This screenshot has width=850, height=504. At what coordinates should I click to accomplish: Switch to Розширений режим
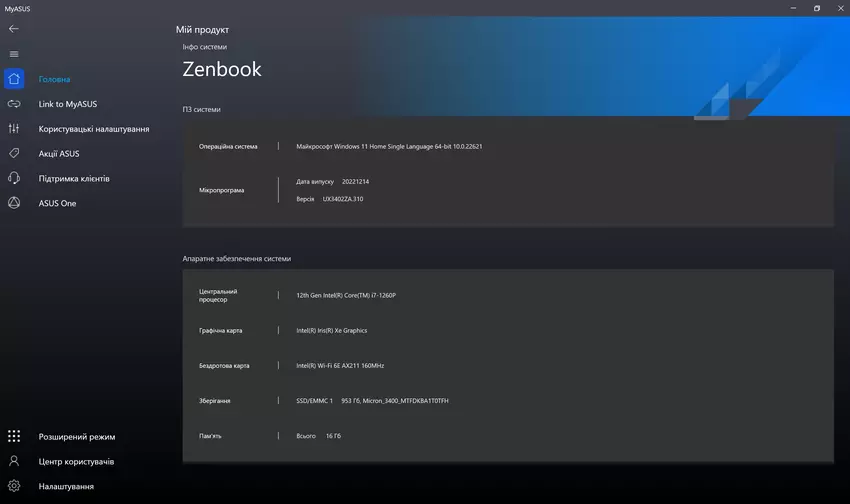click(77, 437)
